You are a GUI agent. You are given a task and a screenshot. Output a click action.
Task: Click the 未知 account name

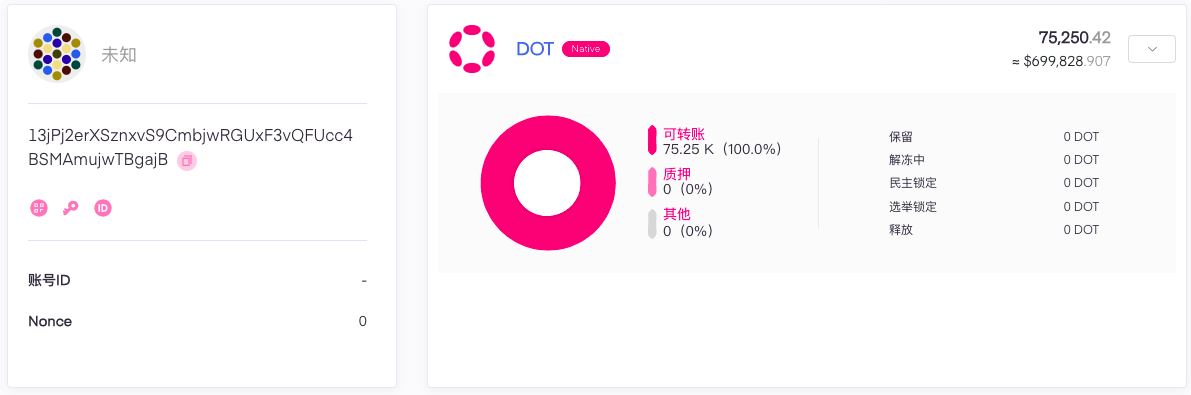(118, 55)
